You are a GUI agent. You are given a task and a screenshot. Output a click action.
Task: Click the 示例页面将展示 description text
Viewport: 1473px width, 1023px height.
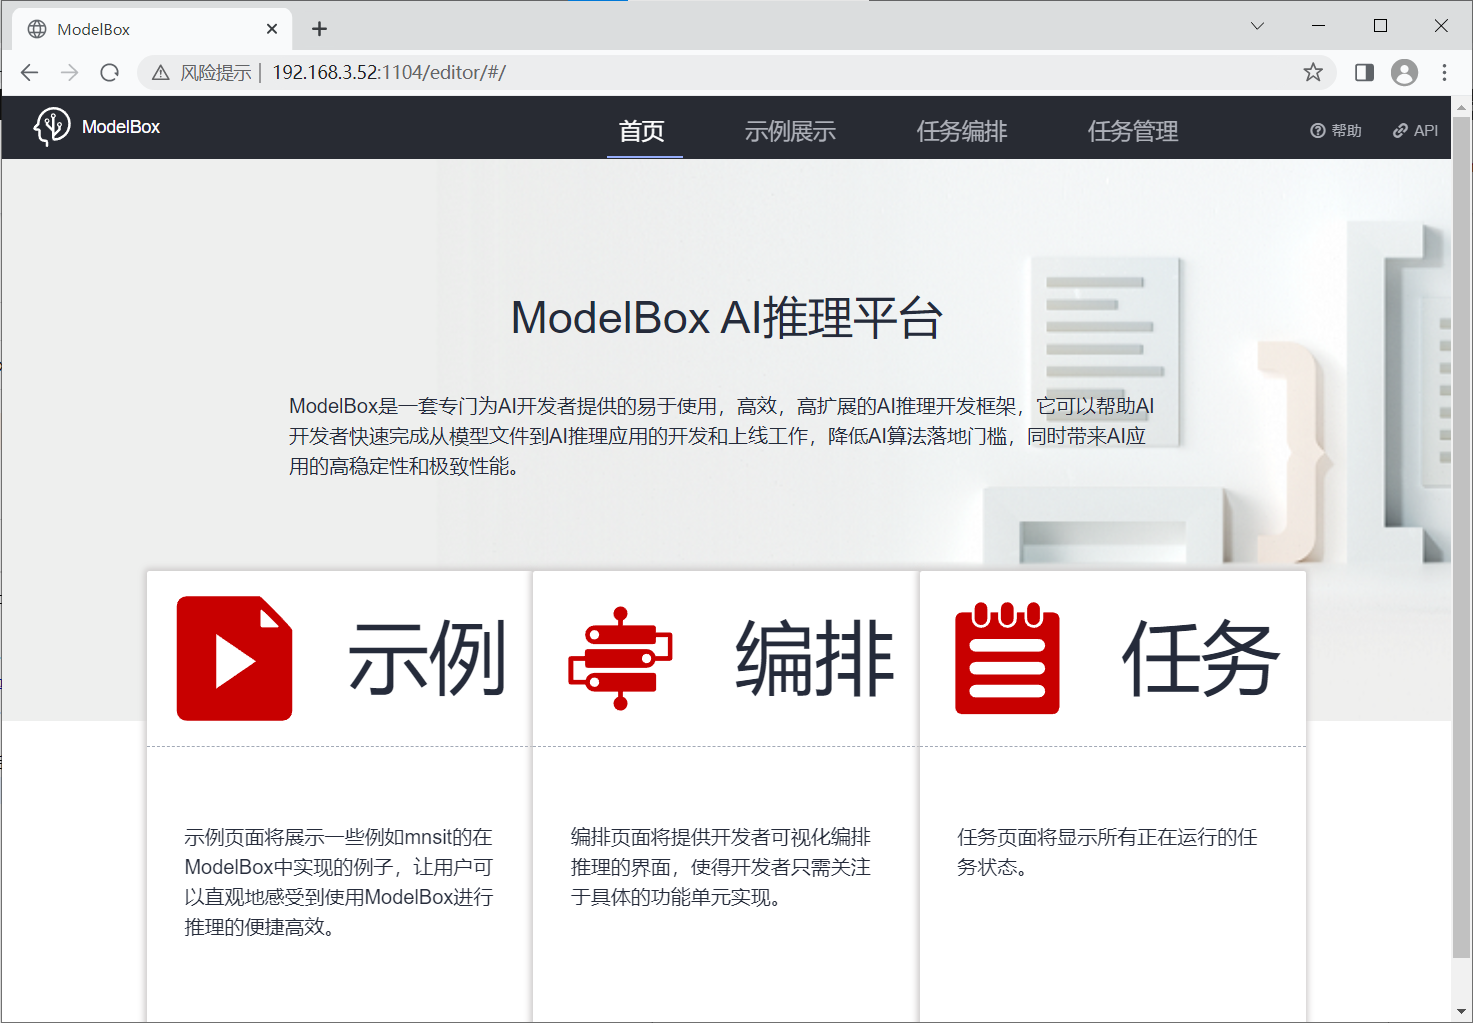click(339, 882)
